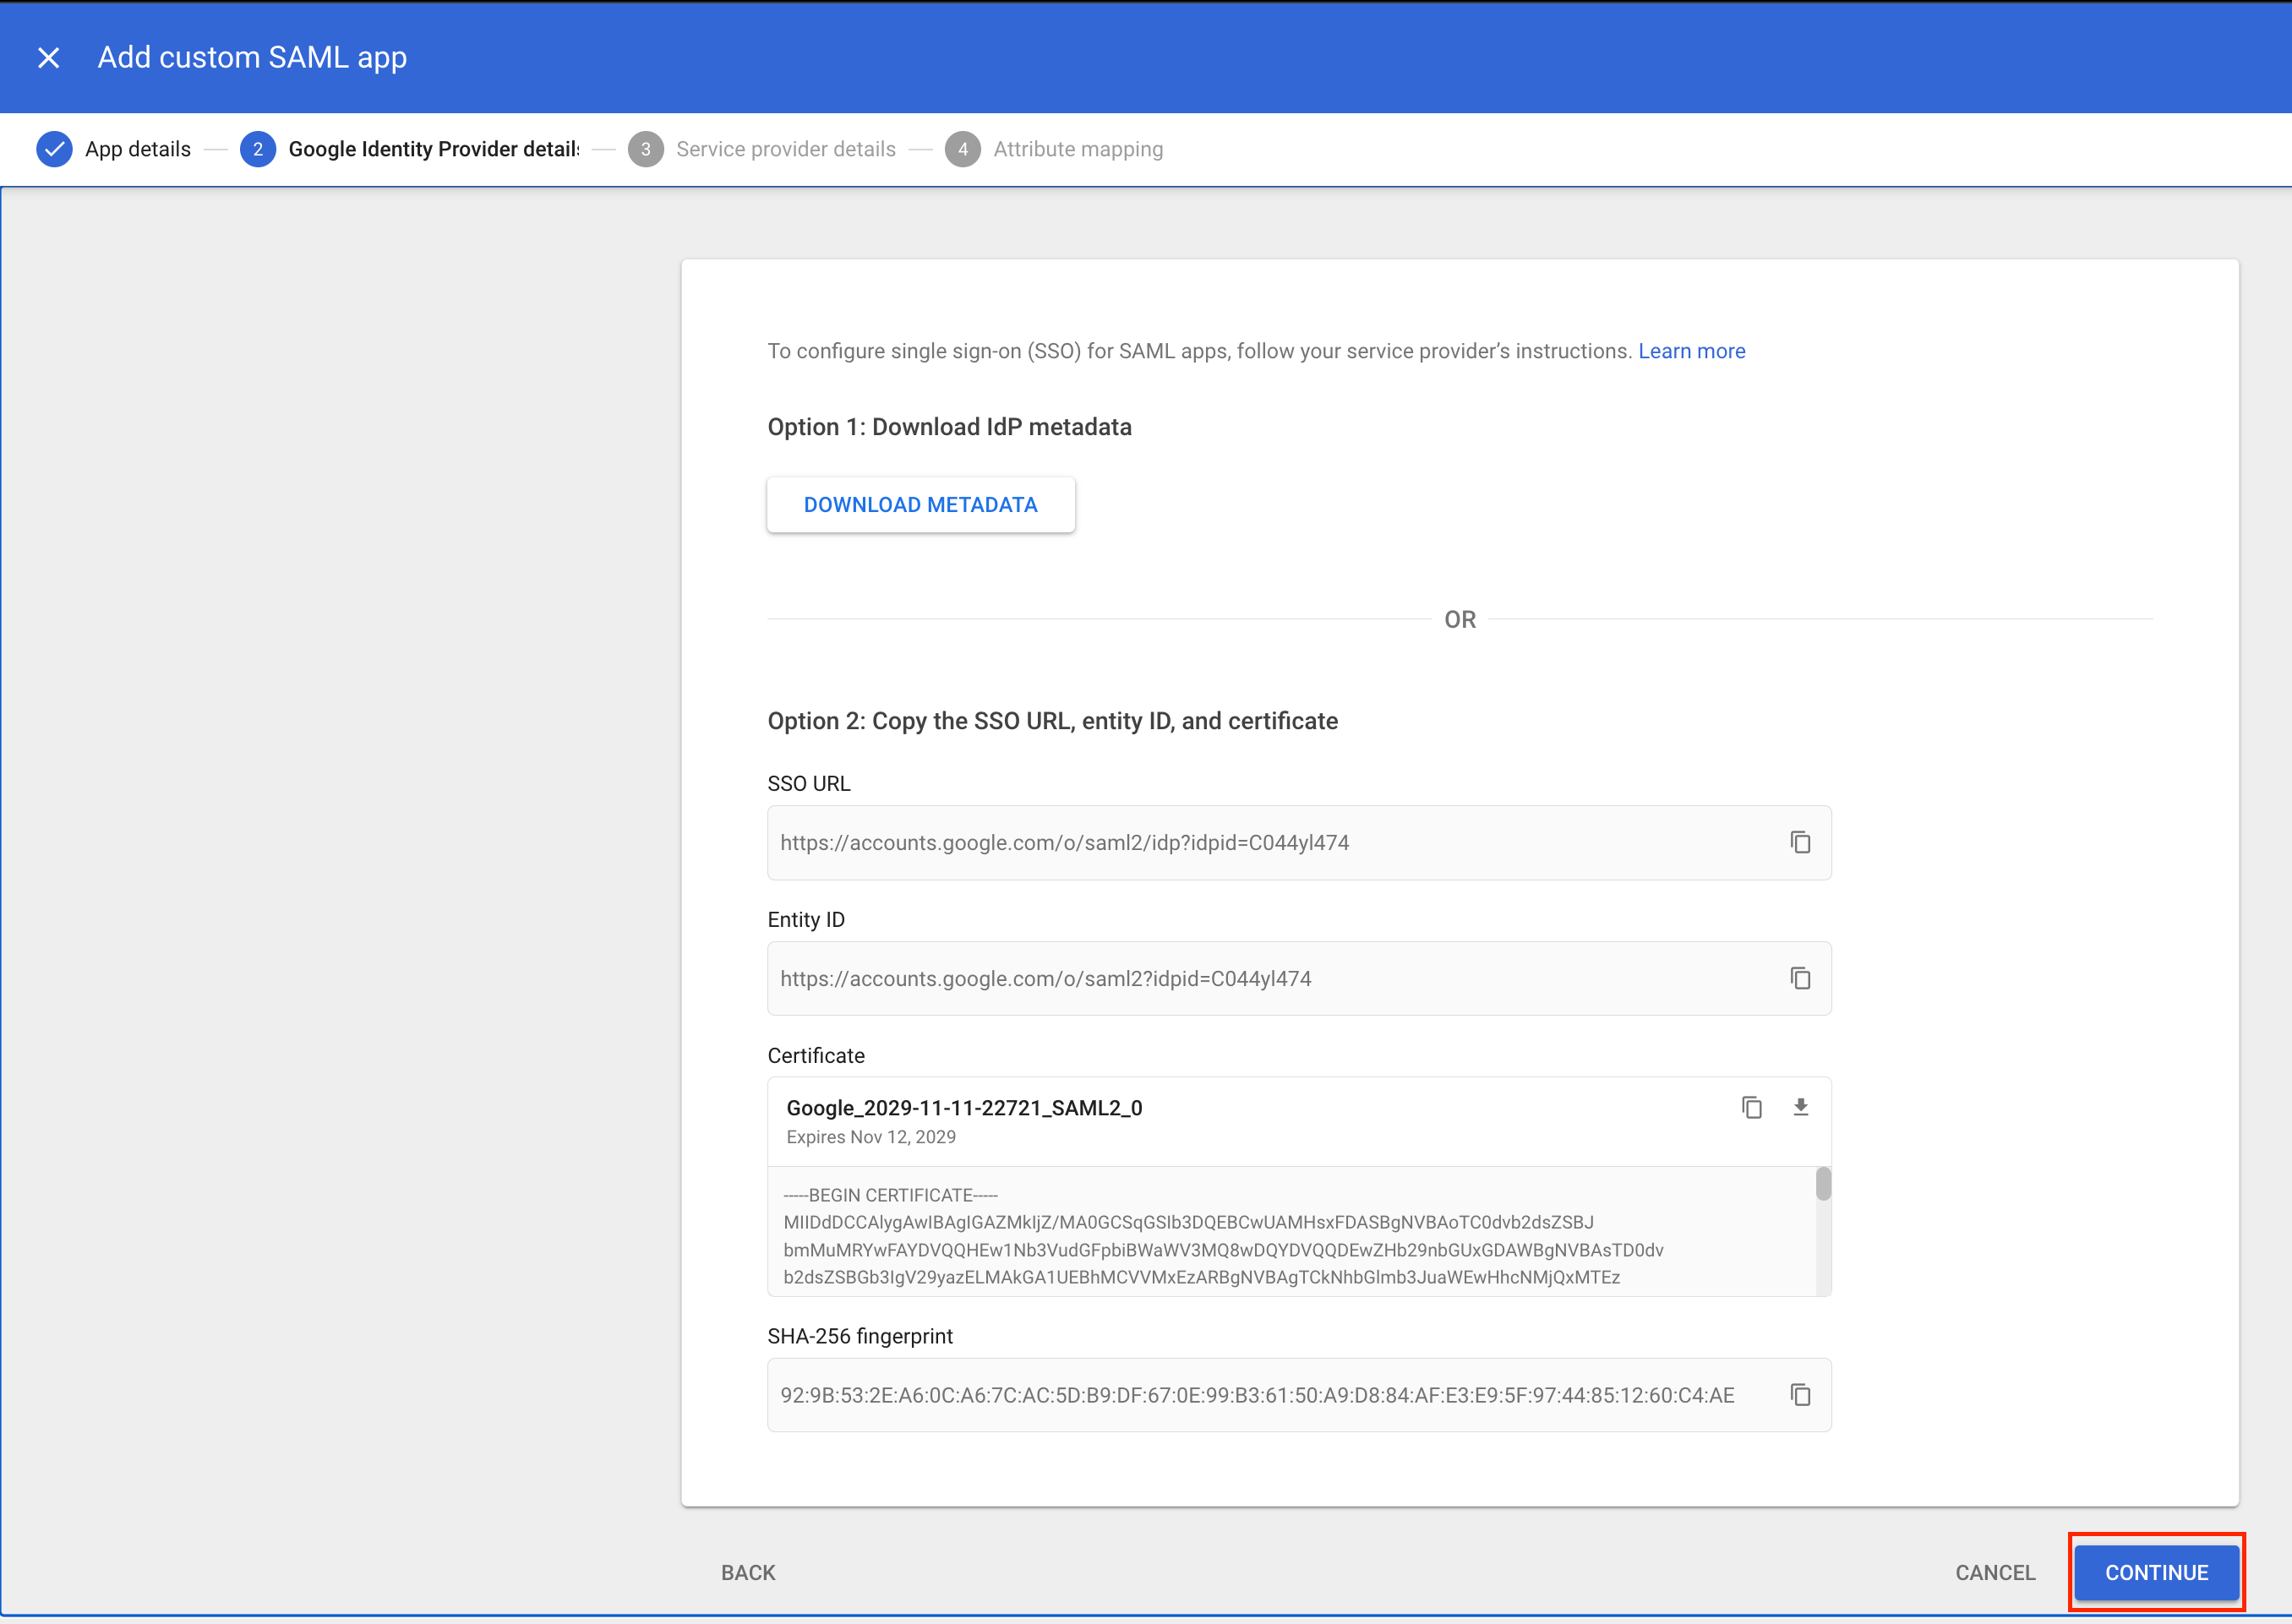Screen dimensions: 2292x1624
Task: Select the Attribute mapping step
Action: 1078,149
